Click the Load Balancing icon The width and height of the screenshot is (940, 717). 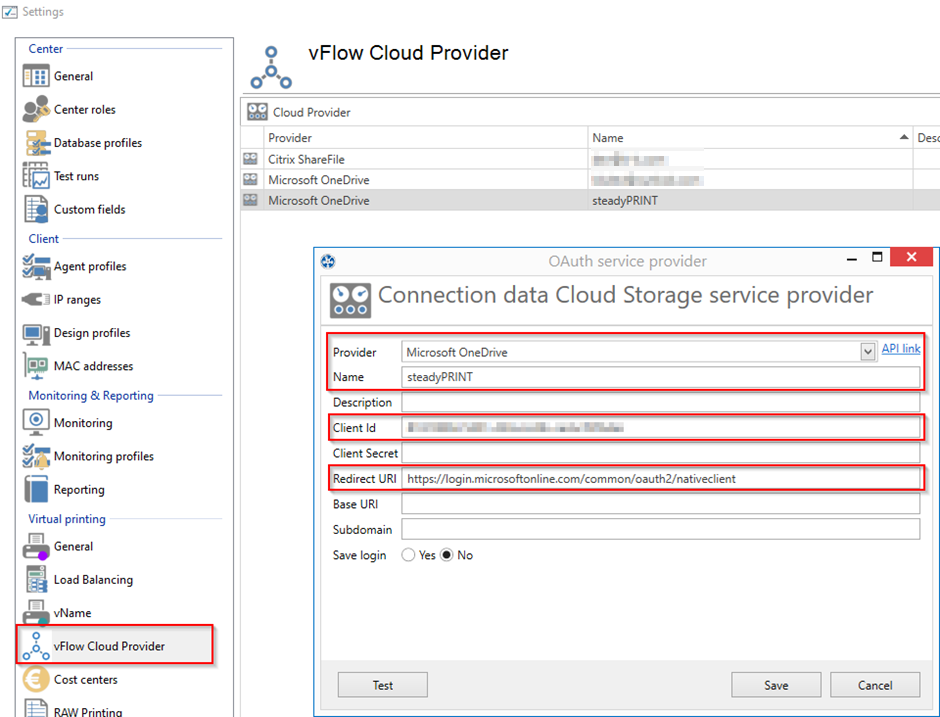(x=37, y=579)
